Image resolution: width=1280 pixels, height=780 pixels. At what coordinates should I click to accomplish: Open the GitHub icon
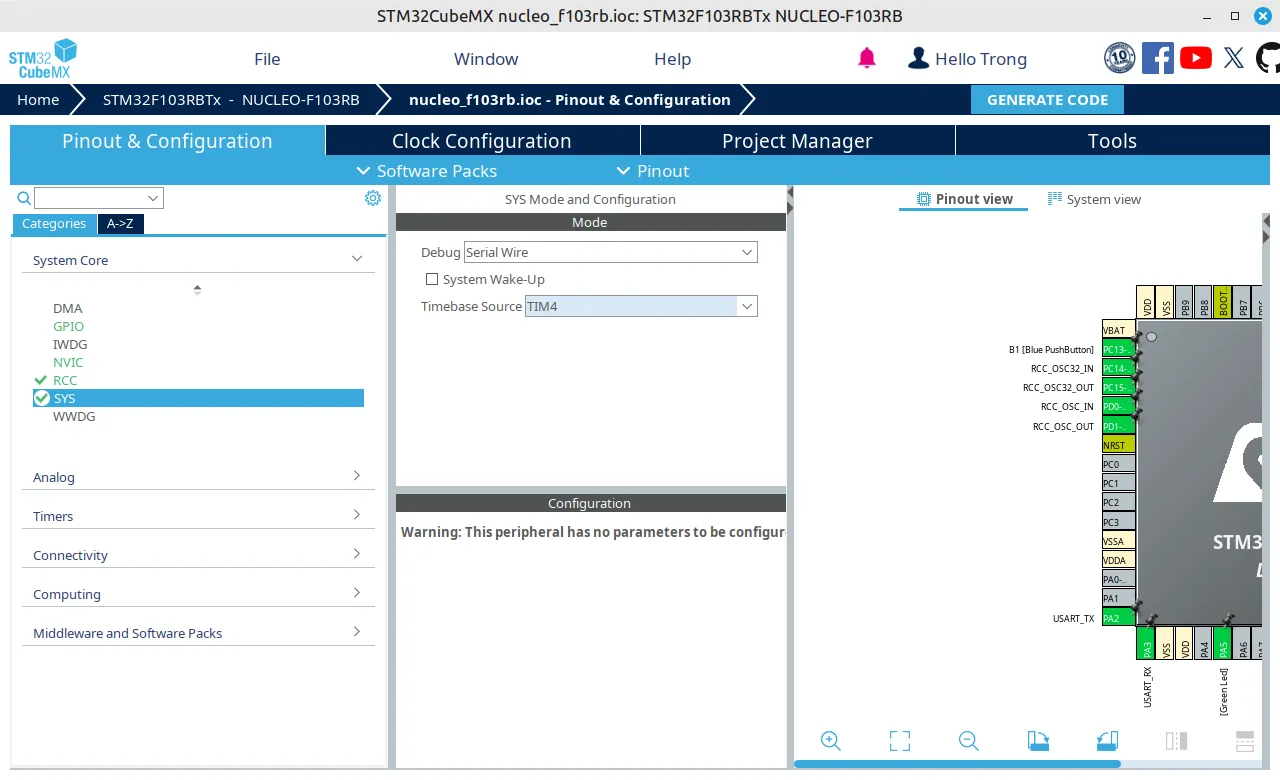click(1268, 58)
